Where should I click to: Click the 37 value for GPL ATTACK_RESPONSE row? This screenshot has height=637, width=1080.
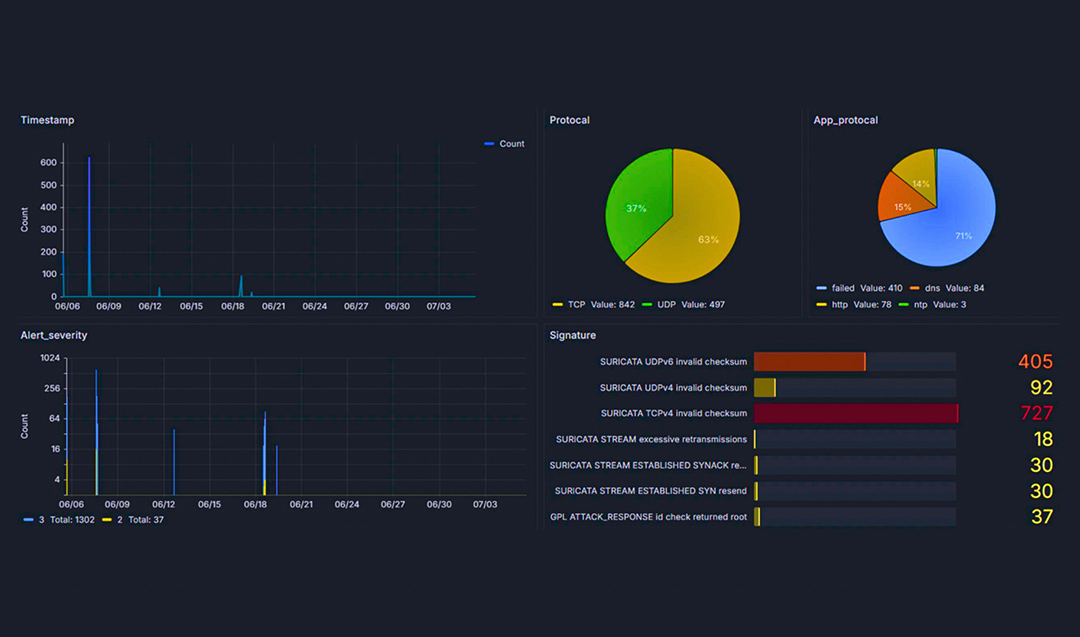(x=1041, y=517)
